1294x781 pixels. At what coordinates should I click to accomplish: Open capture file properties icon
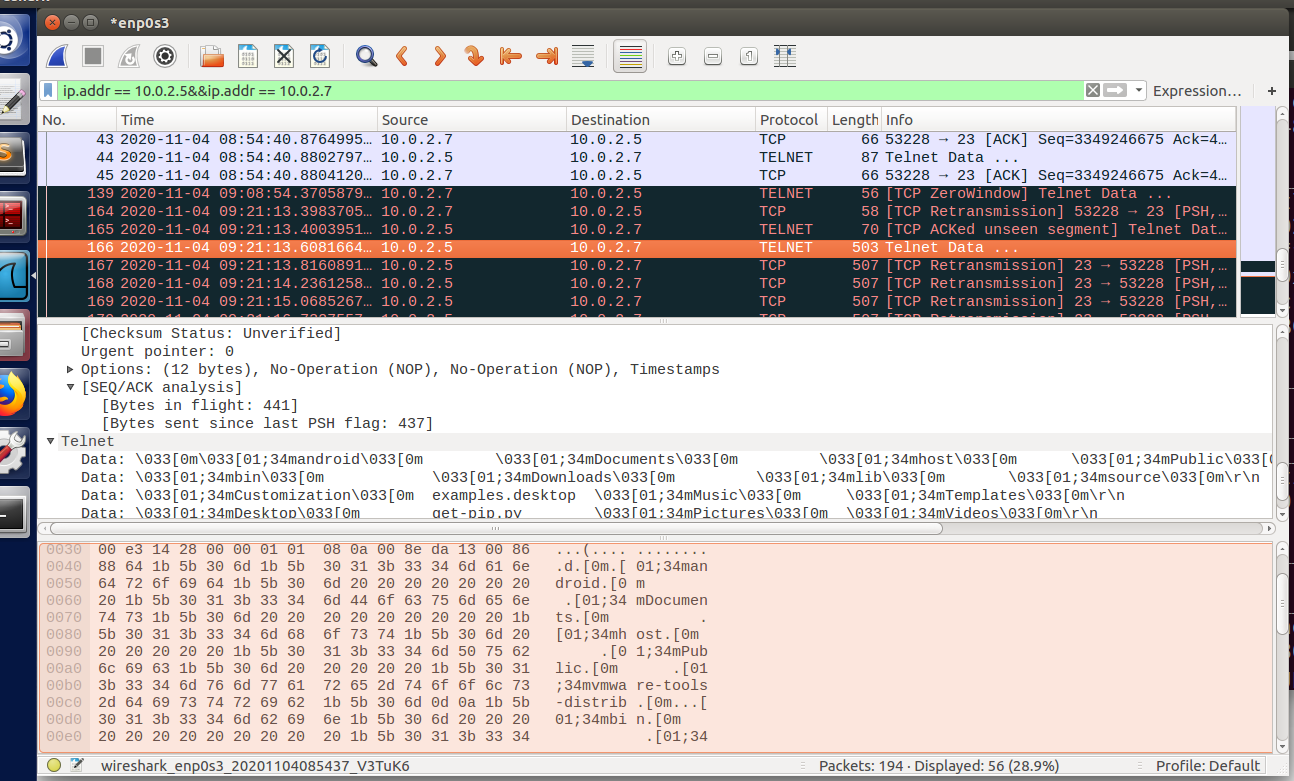coord(77,766)
